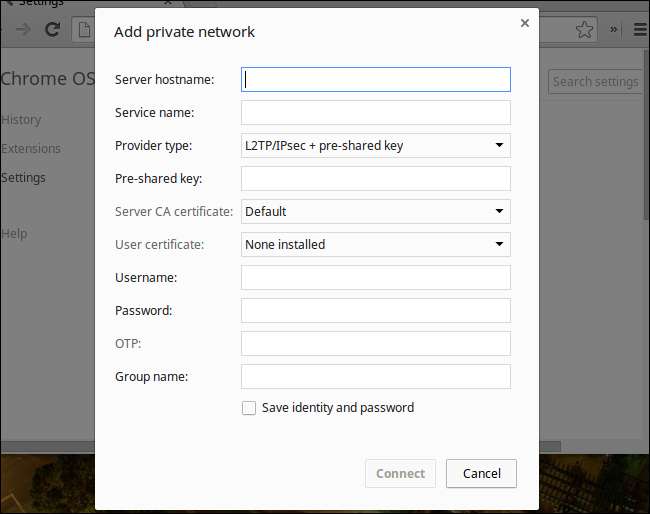Viewport: 650px width, 514px height.
Task: Click into the Password field
Action: (375, 311)
